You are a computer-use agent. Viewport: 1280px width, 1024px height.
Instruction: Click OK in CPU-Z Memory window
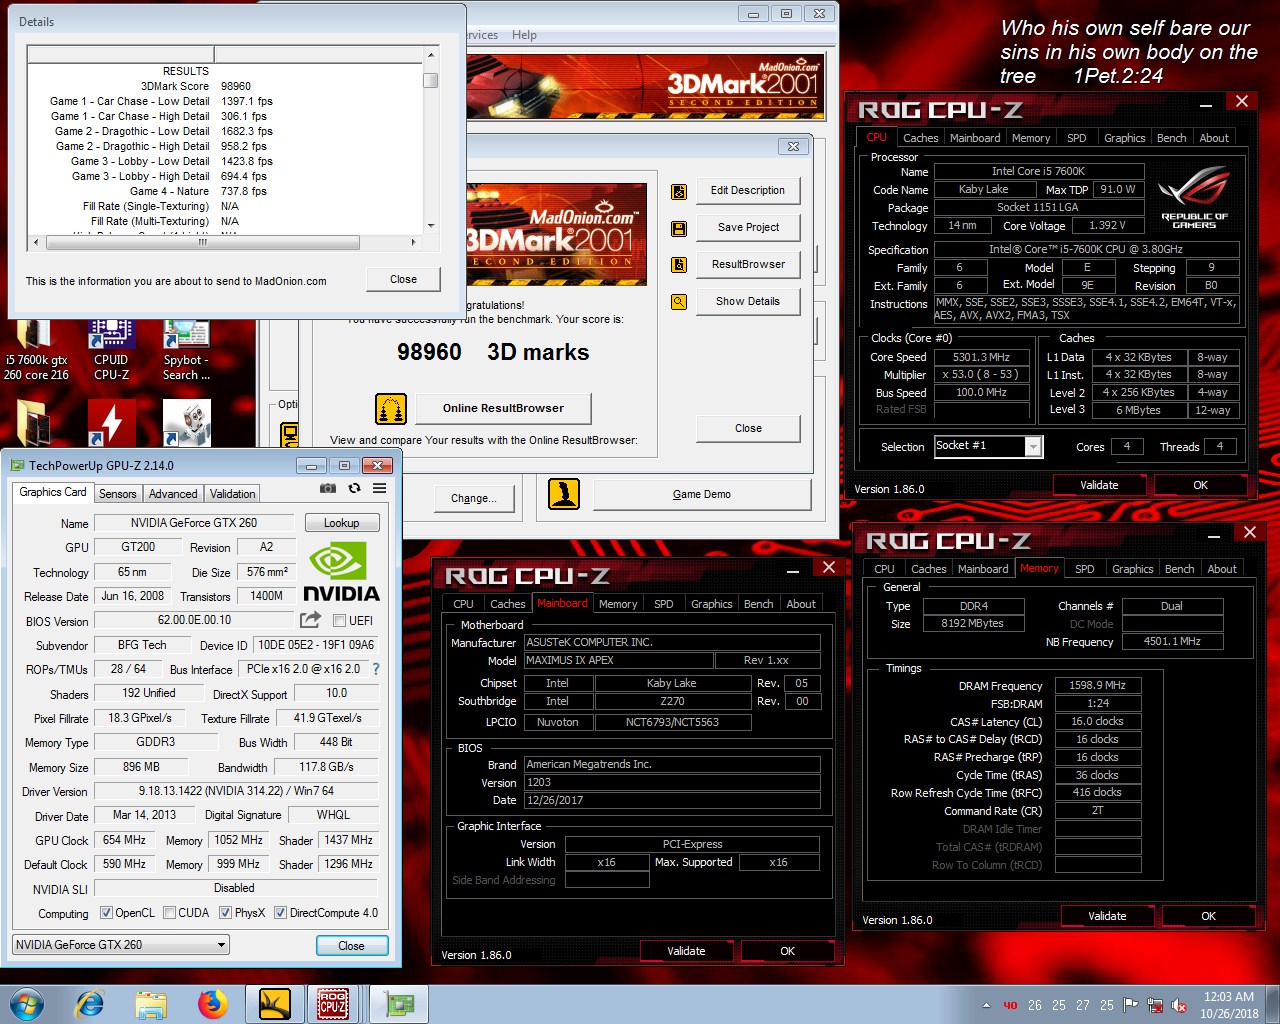coord(1208,916)
